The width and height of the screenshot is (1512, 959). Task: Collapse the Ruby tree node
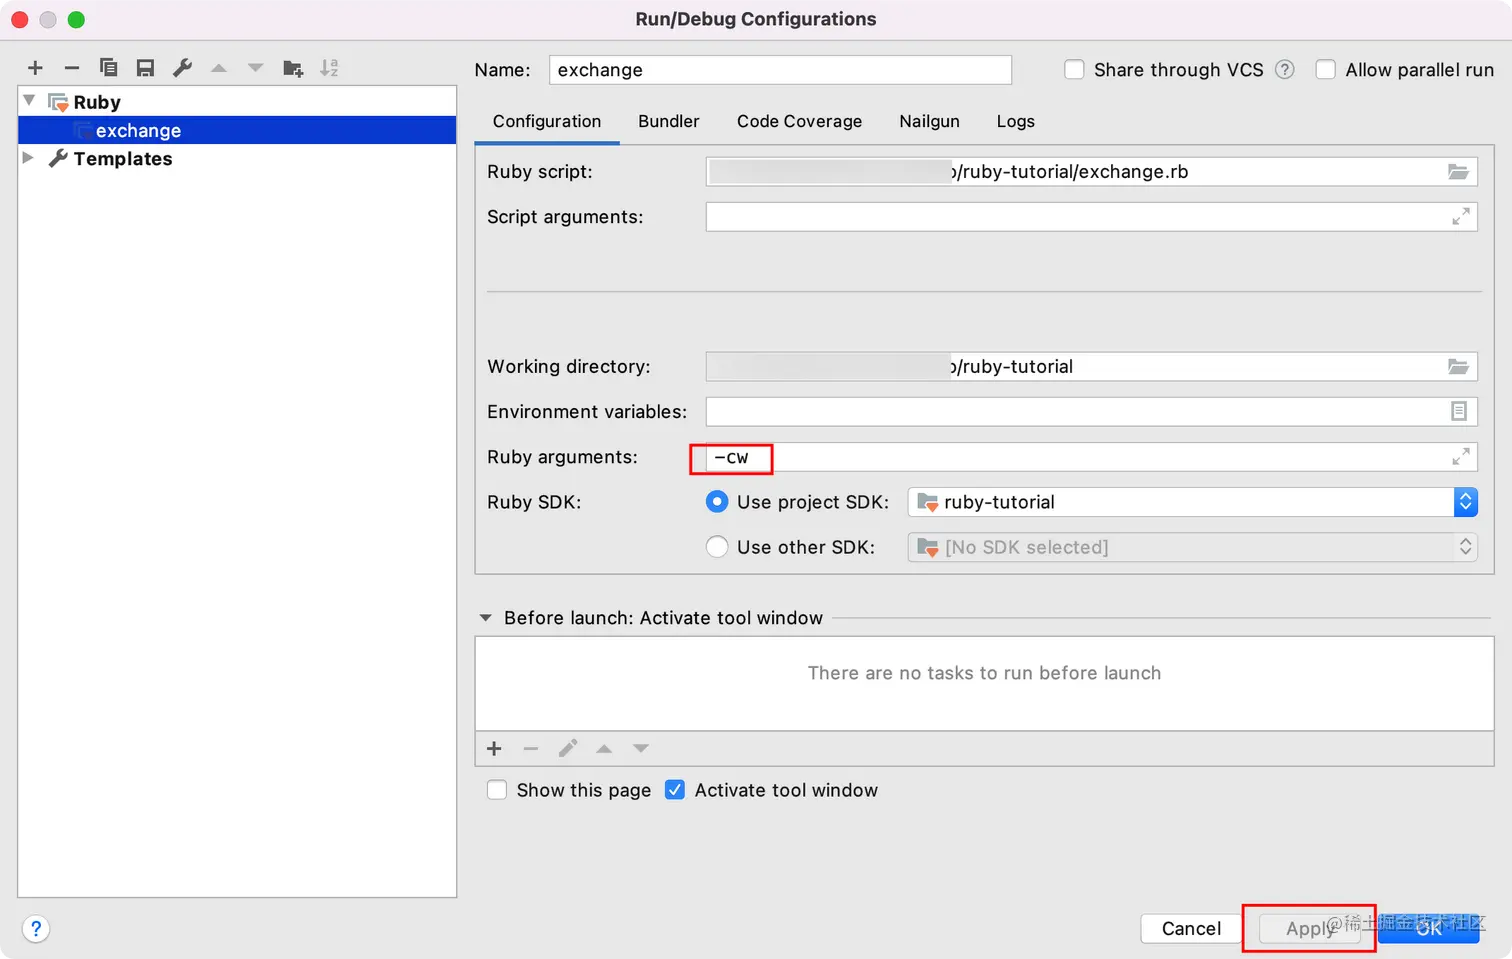30,101
